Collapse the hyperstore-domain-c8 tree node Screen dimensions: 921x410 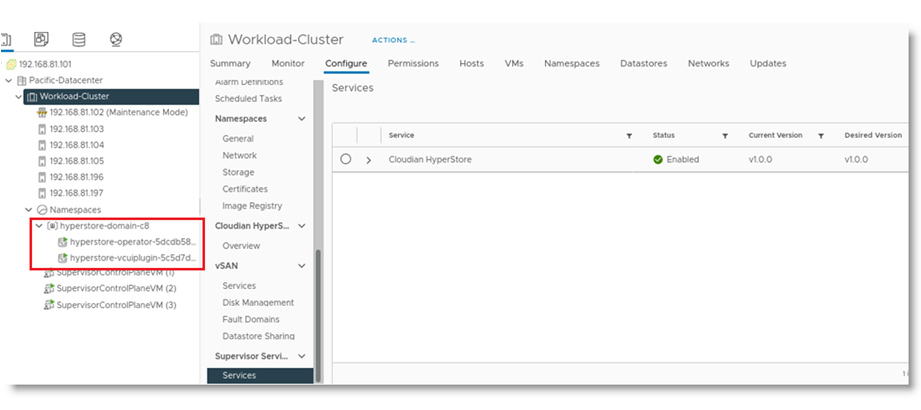(x=39, y=226)
